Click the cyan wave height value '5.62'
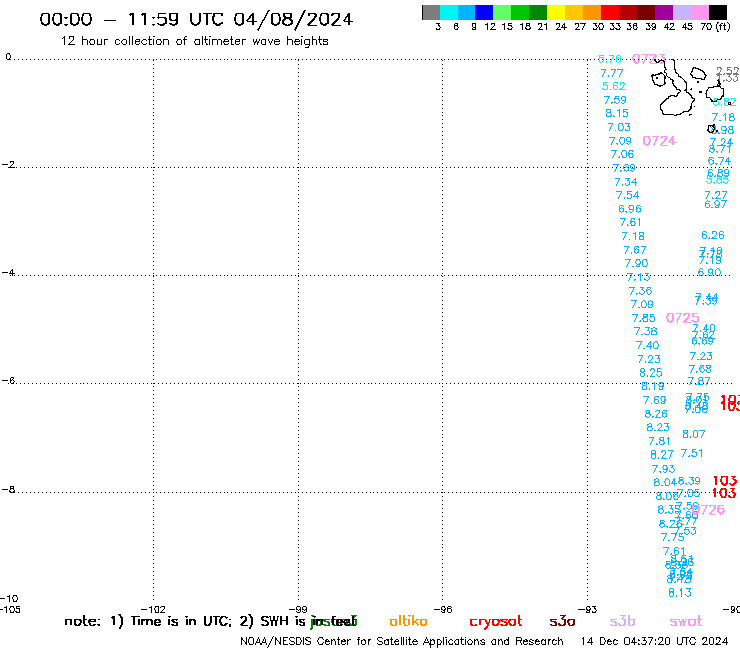The image size is (740, 650). 614,86
